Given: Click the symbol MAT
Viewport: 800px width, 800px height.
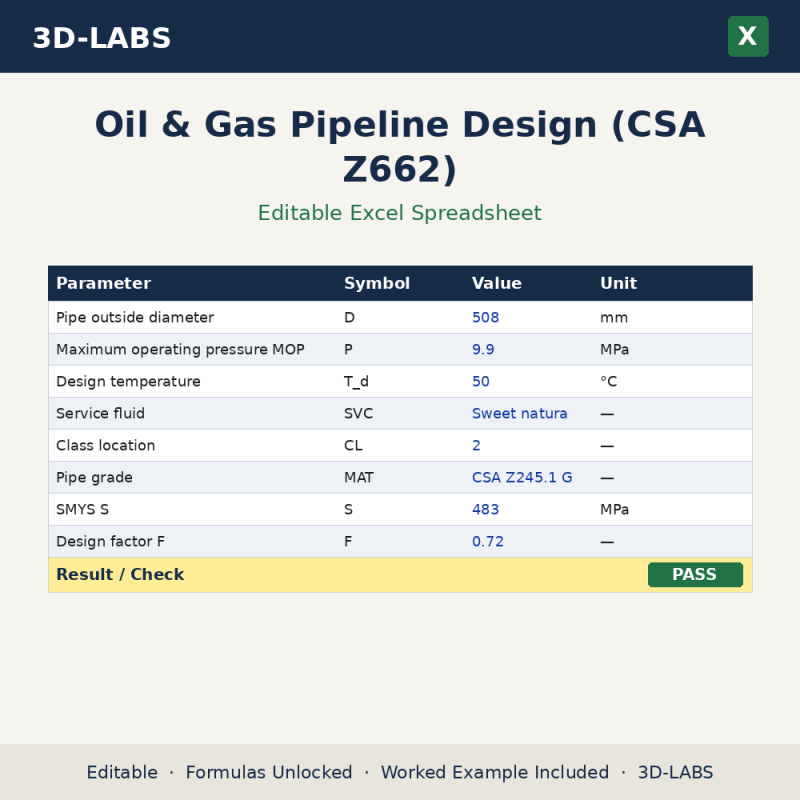Looking at the screenshot, I should pos(359,478).
